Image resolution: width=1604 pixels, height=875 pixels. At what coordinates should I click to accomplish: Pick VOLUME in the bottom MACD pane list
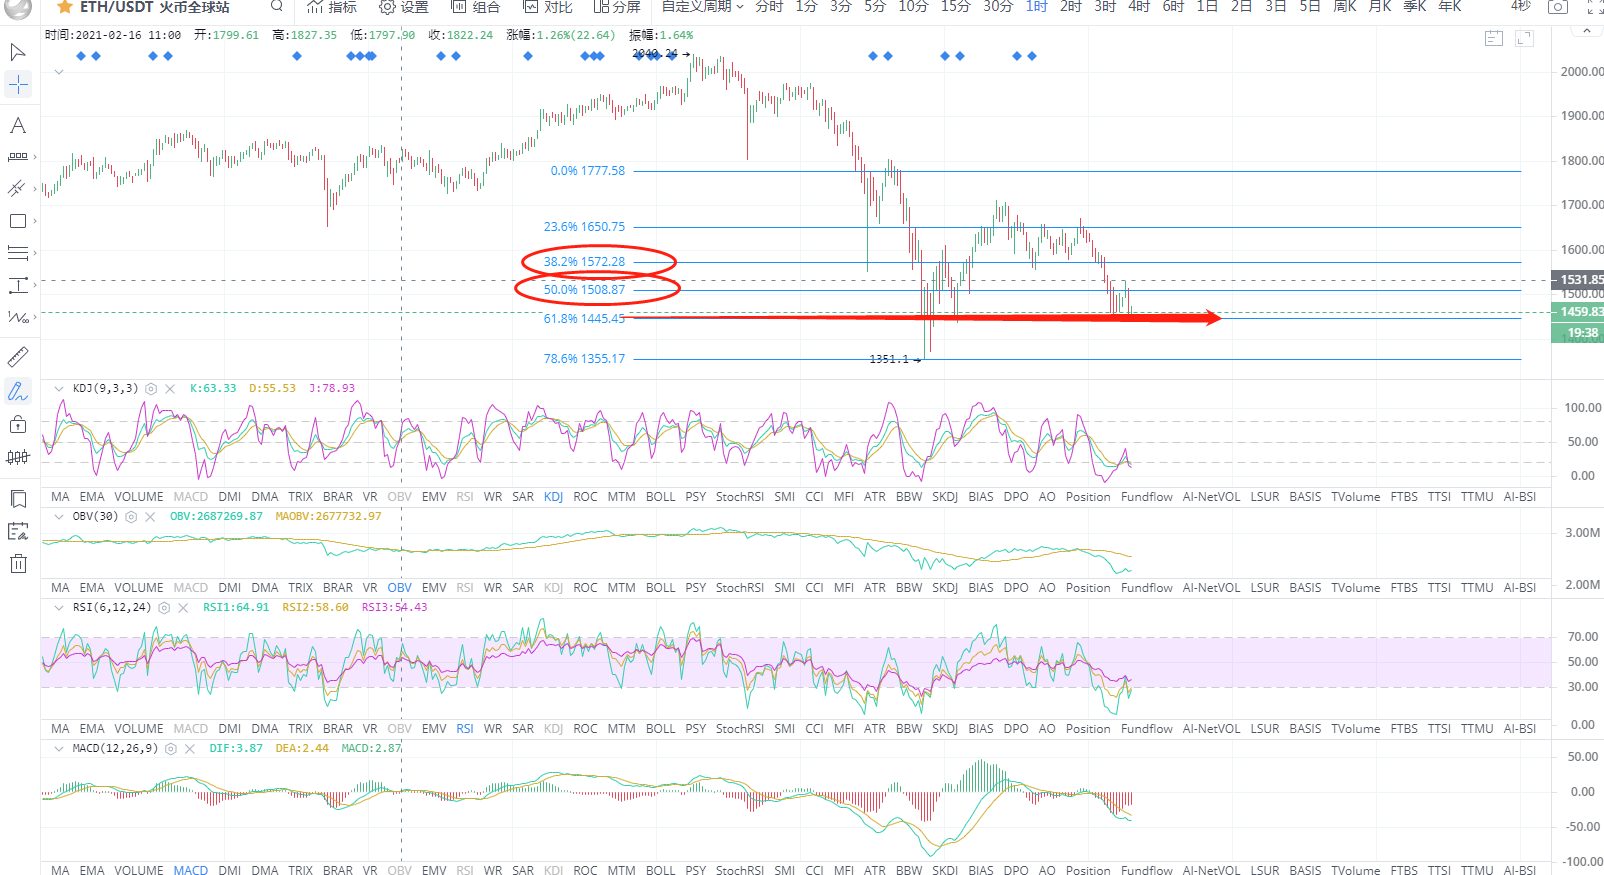coord(139,870)
